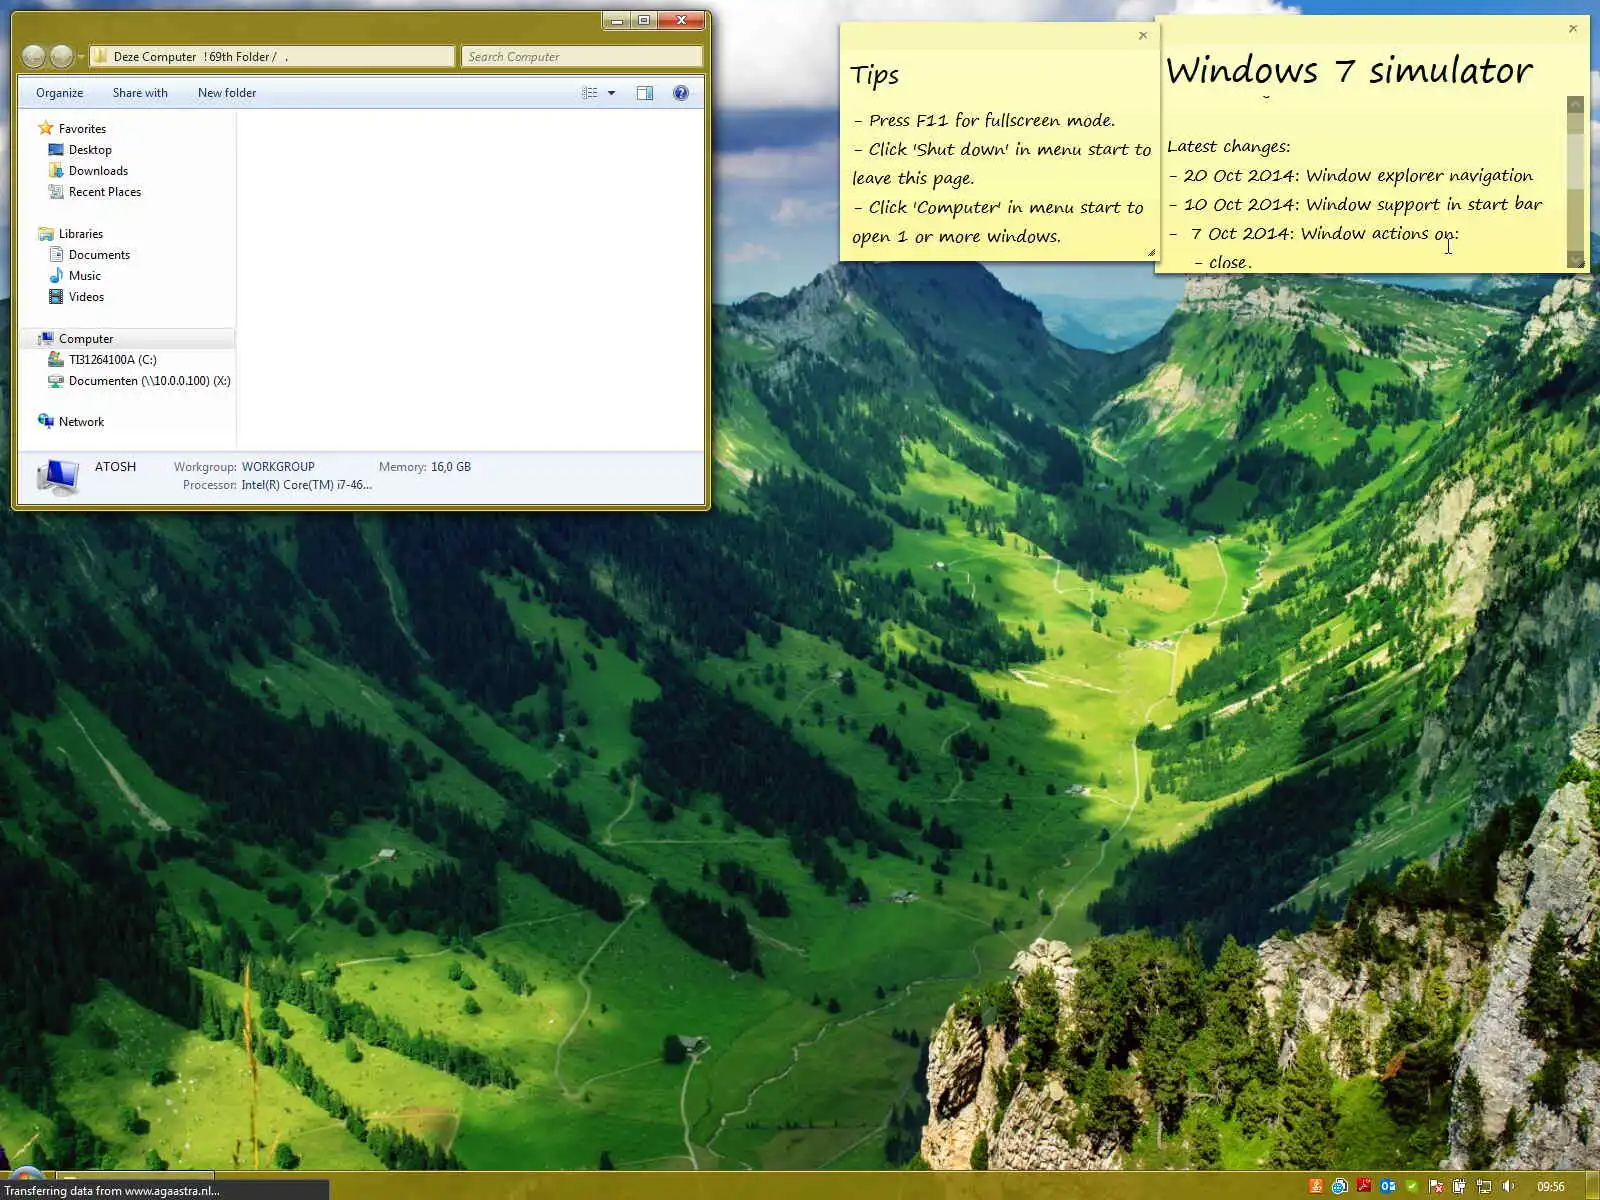Open explorer Help
The width and height of the screenshot is (1600, 1200).
pyautogui.click(x=681, y=93)
